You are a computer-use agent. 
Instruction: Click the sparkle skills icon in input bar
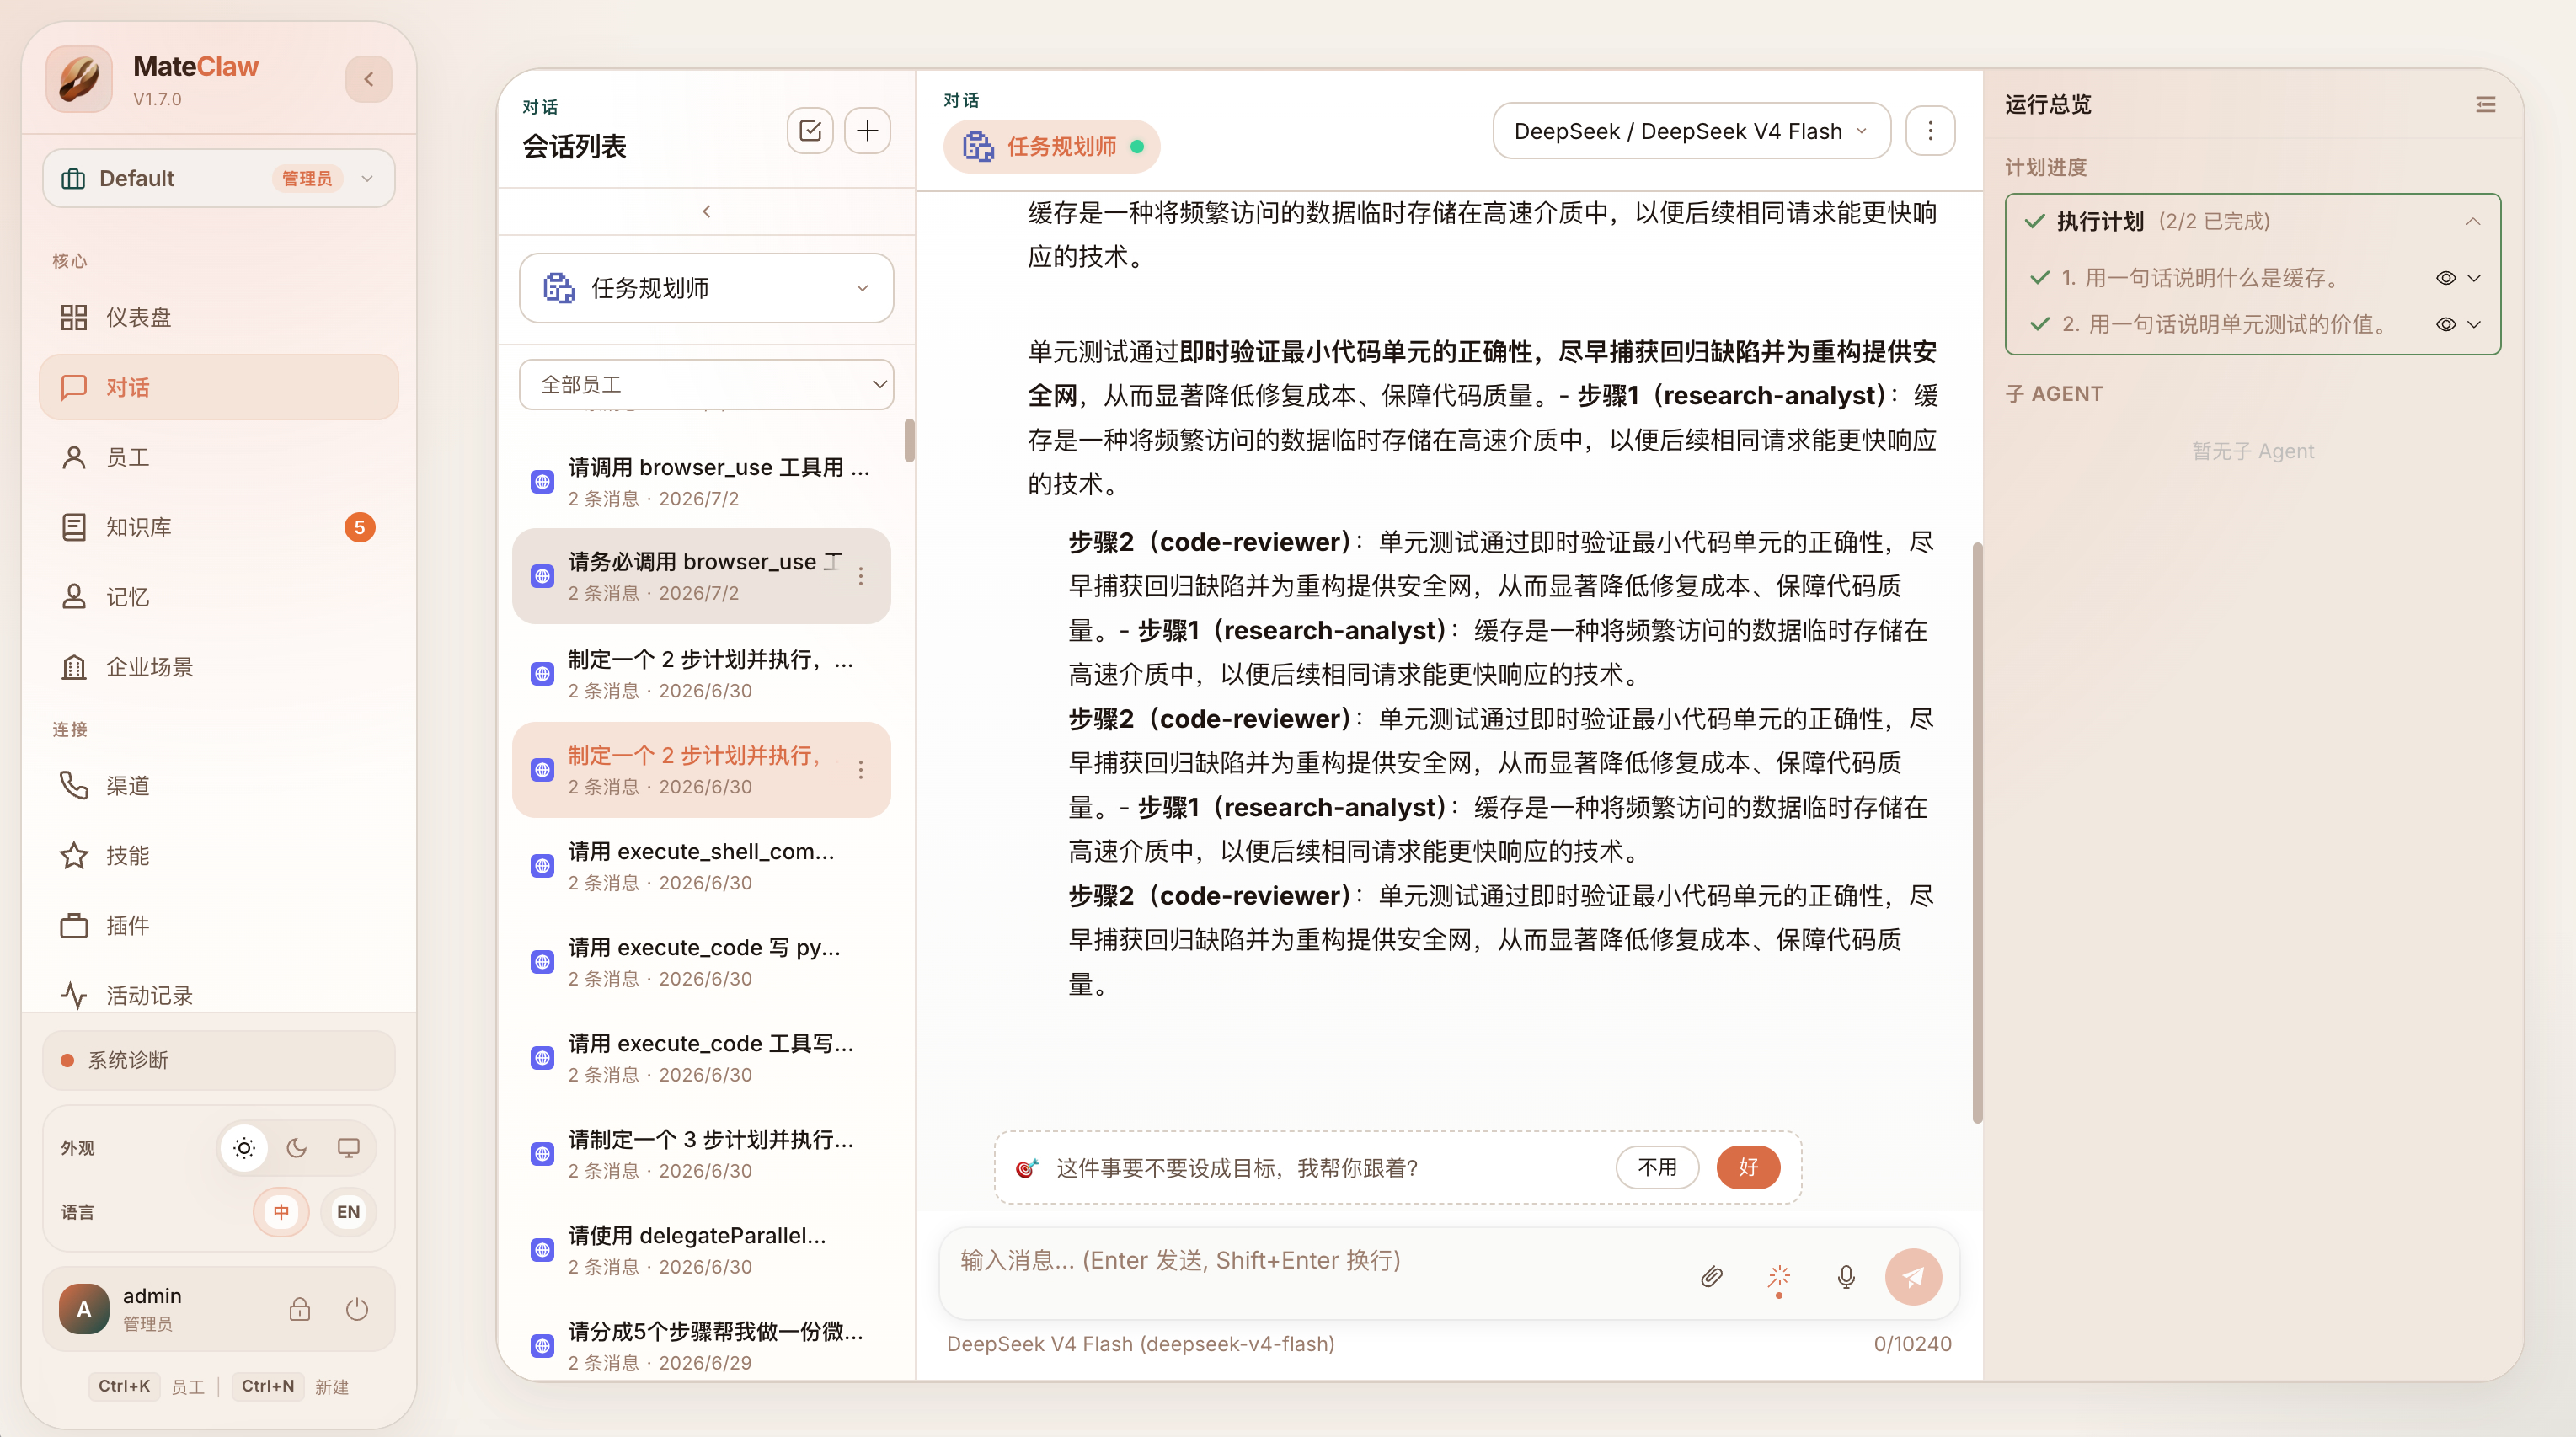coord(1779,1277)
